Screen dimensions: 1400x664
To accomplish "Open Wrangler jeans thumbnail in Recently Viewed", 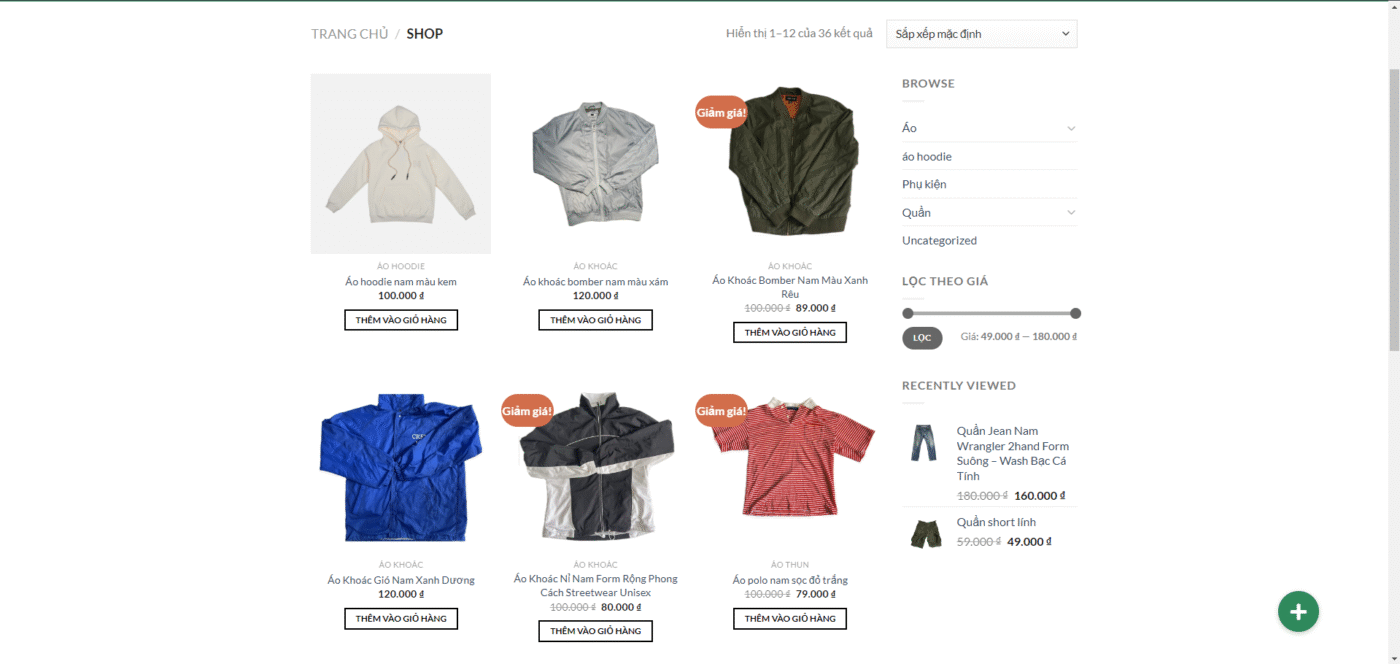I will coord(924,443).
